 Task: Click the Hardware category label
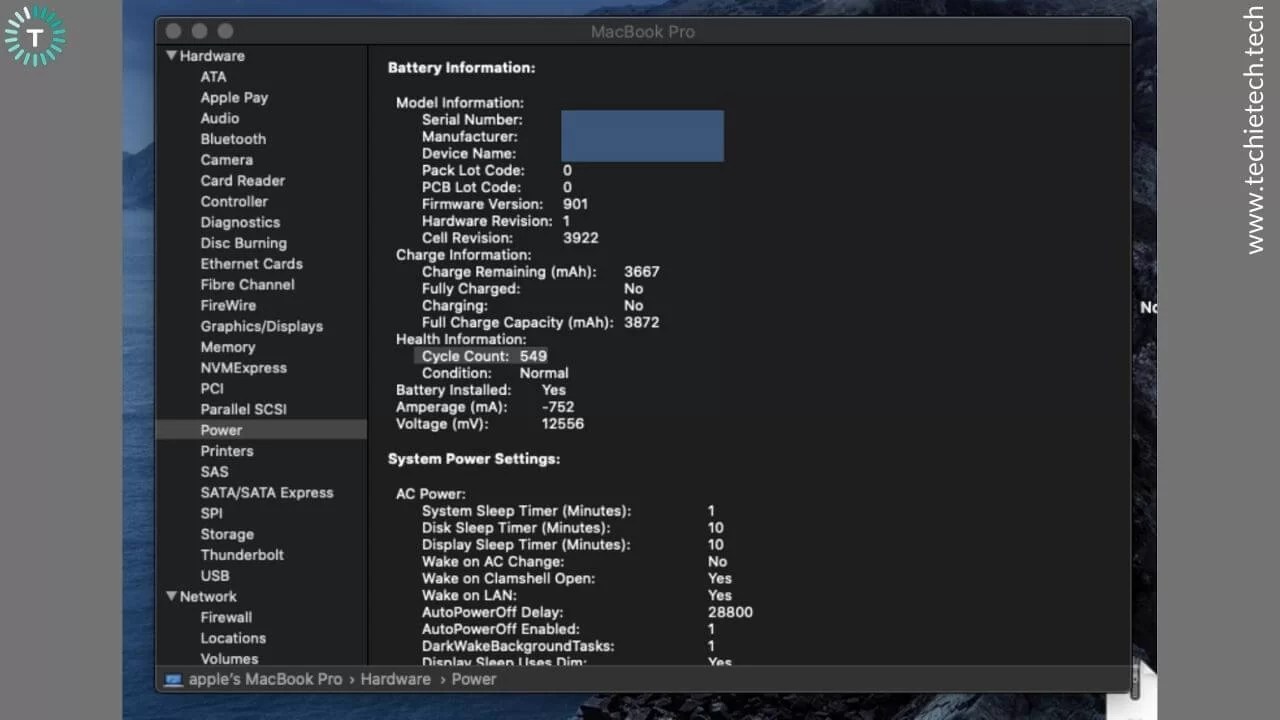[x=212, y=56]
